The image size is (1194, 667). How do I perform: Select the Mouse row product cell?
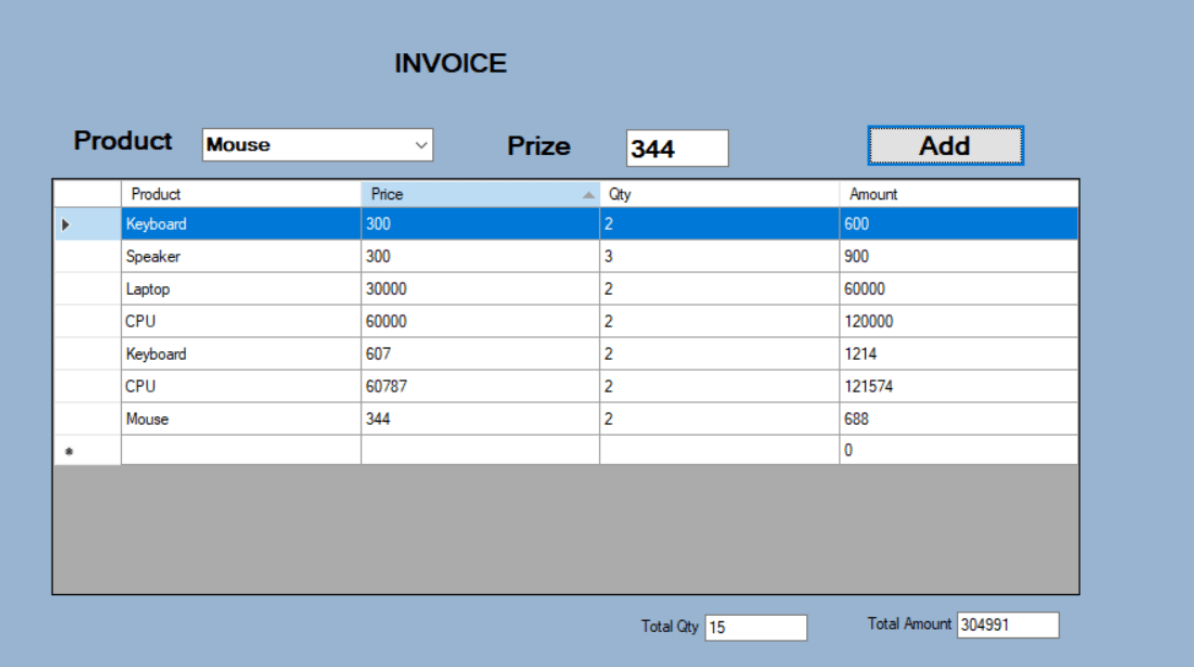click(x=240, y=420)
